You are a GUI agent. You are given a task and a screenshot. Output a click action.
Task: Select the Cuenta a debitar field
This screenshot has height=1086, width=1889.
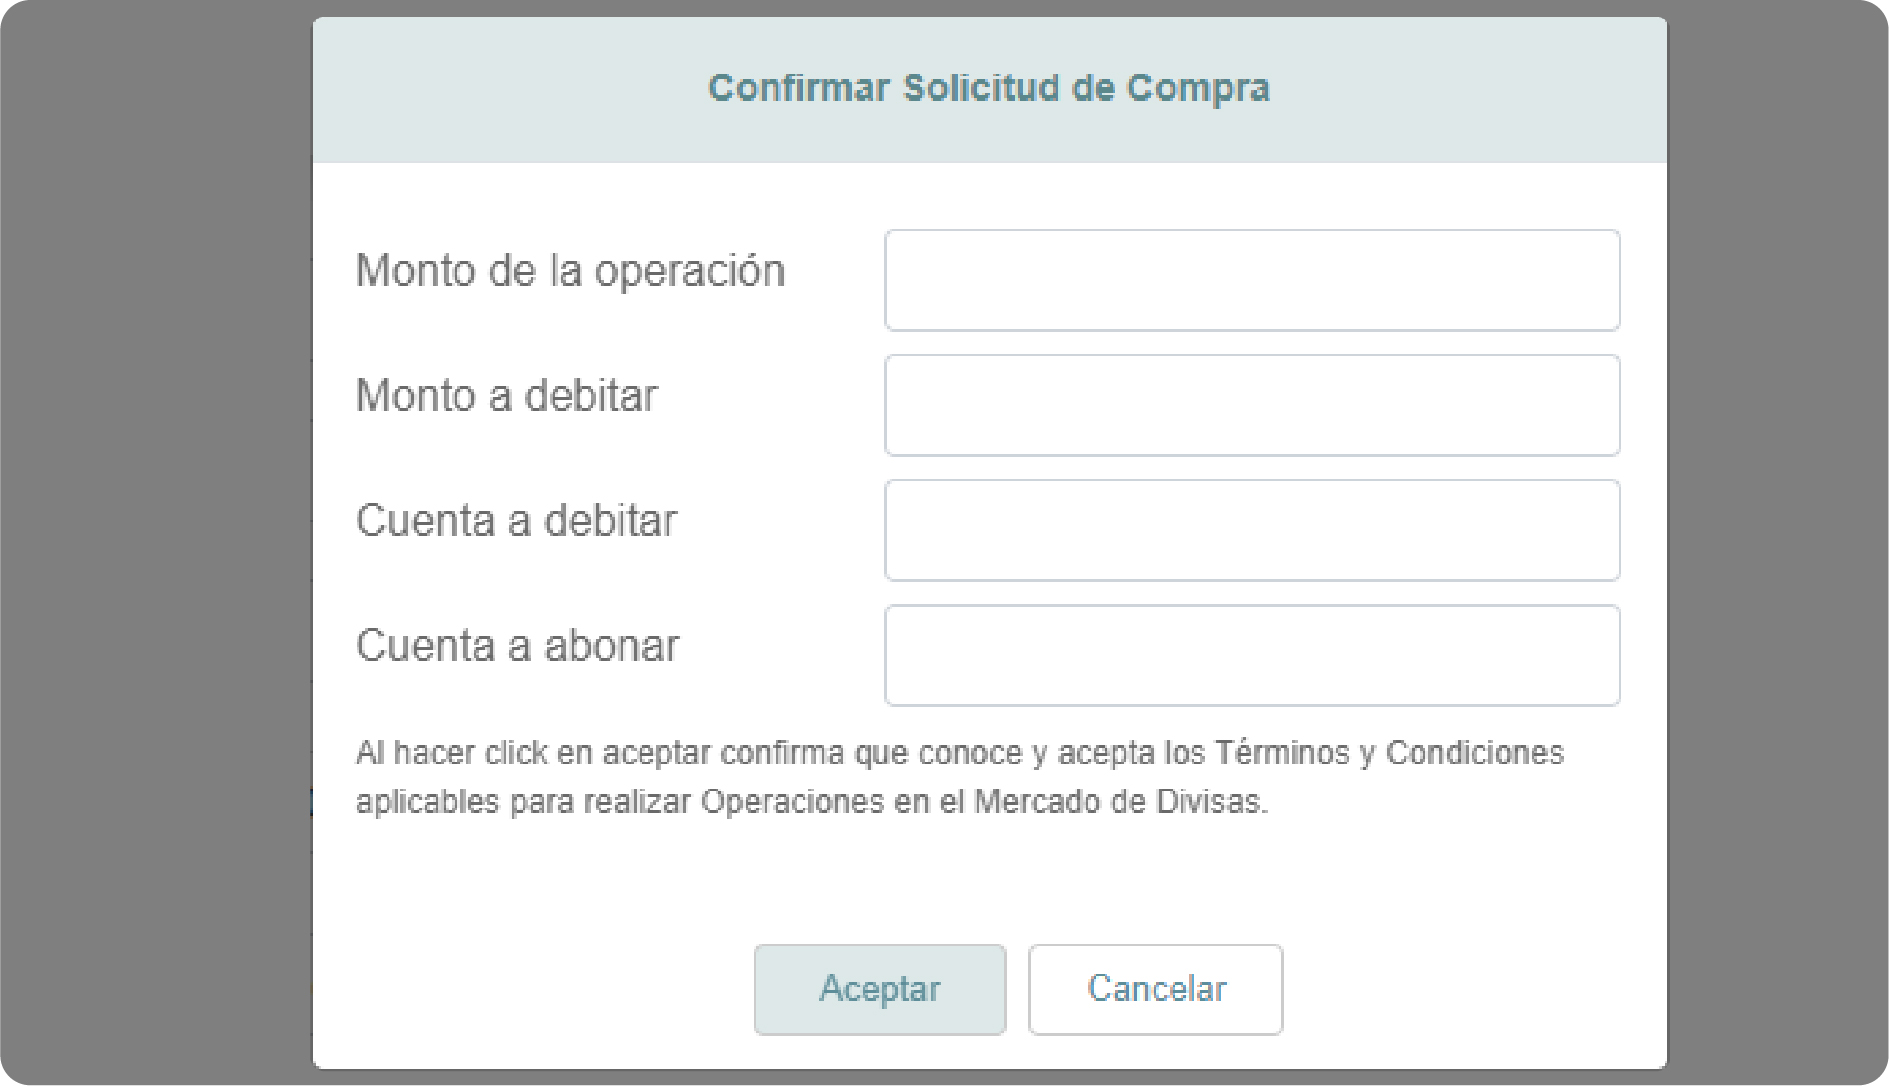tap(1251, 530)
